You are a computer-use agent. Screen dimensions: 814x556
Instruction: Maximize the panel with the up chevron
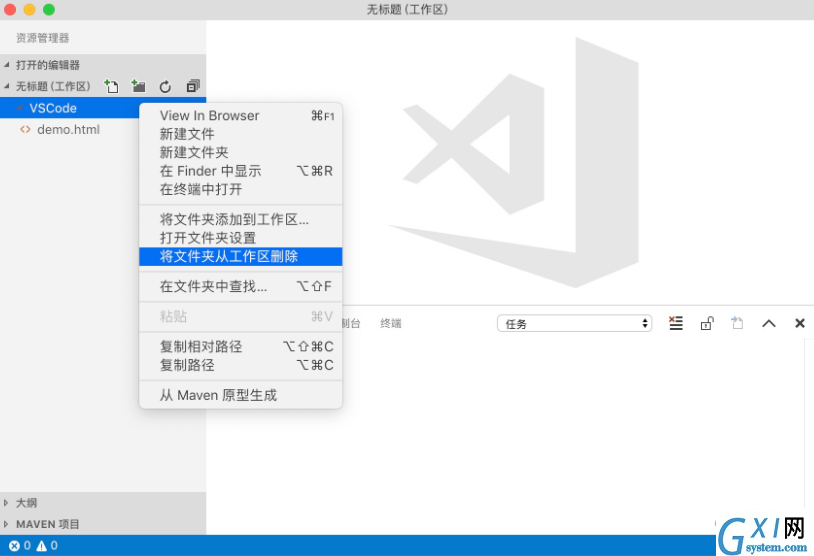(769, 323)
